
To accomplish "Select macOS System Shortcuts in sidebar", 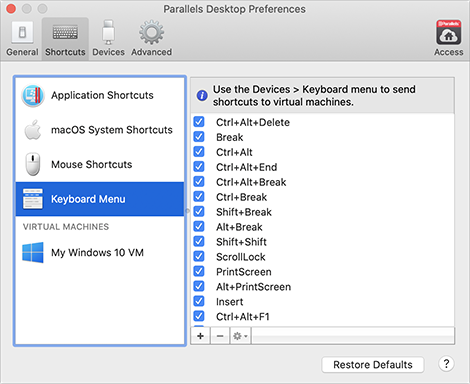I will click(100, 130).
